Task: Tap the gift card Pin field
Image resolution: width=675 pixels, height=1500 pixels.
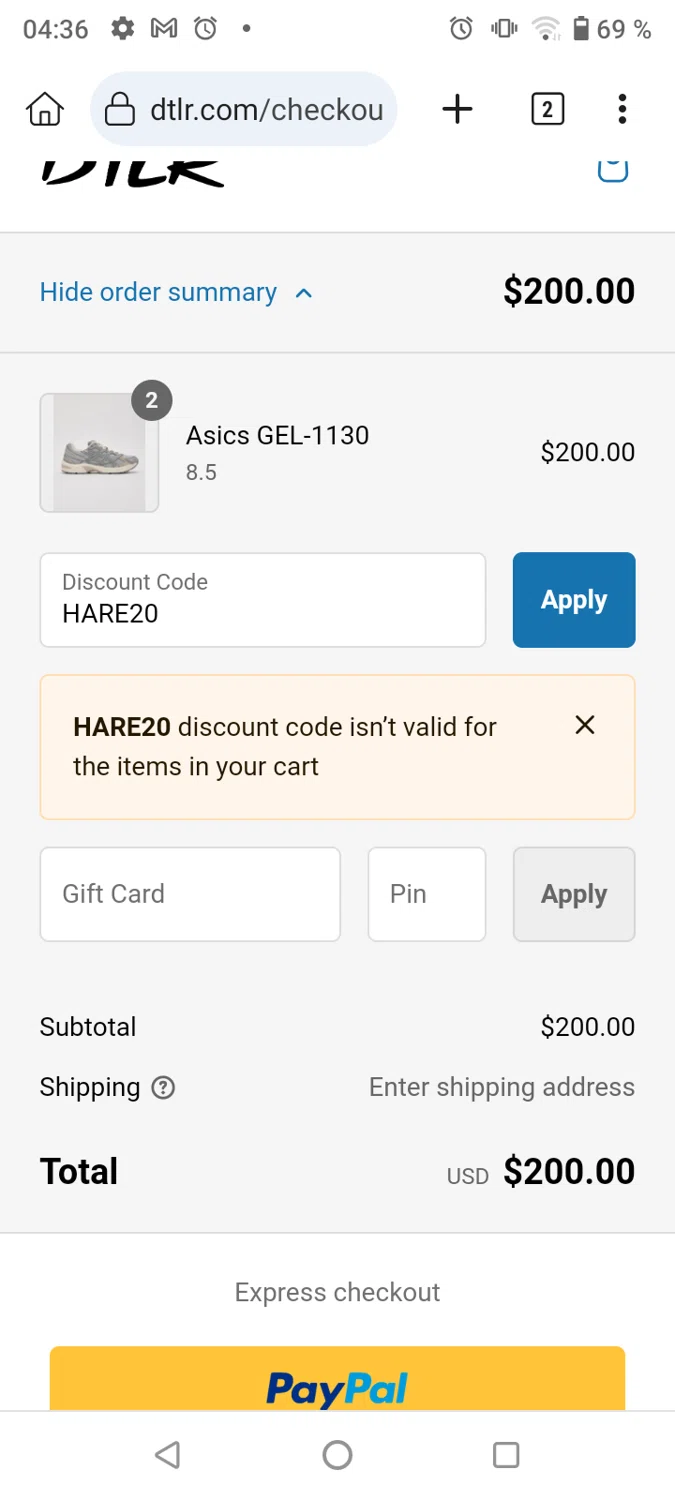Action: [x=427, y=894]
